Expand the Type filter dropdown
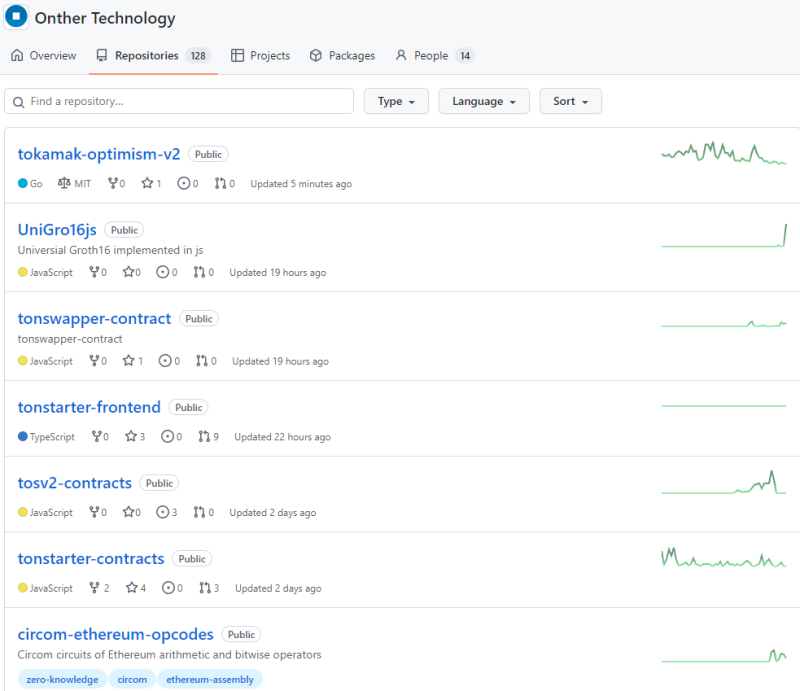Screen dimensions: 800x691 click(x=396, y=101)
